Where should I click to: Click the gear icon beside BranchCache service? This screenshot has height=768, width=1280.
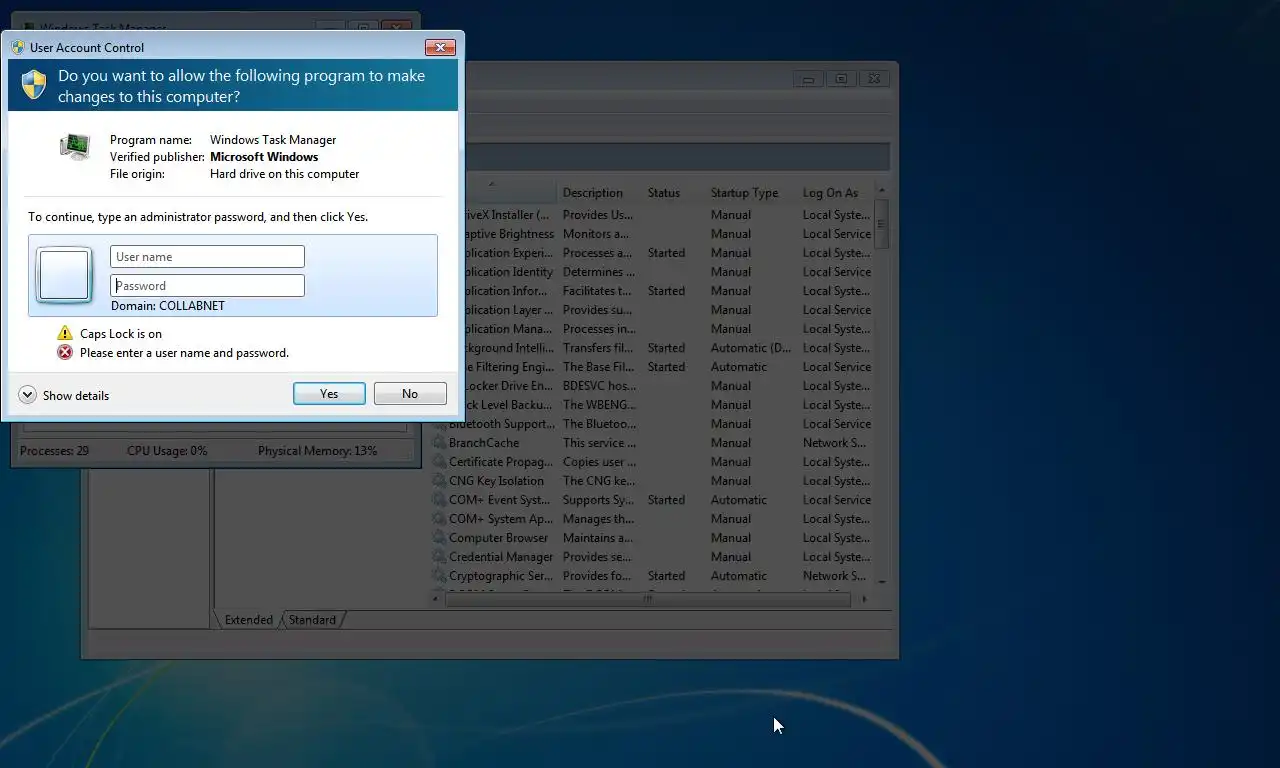pyautogui.click(x=439, y=443)
